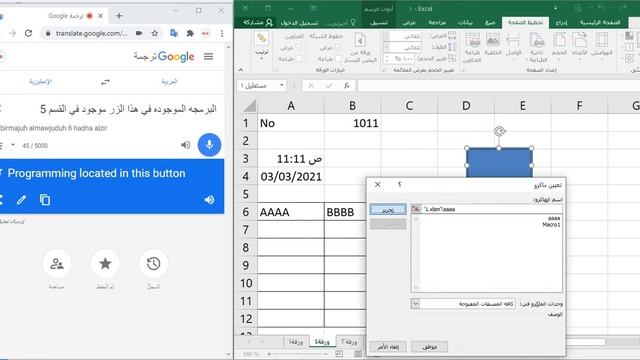Switch to the Formulas ribbon tab
The width and height of the screenshot is (640, 360).
pos(490,22)
